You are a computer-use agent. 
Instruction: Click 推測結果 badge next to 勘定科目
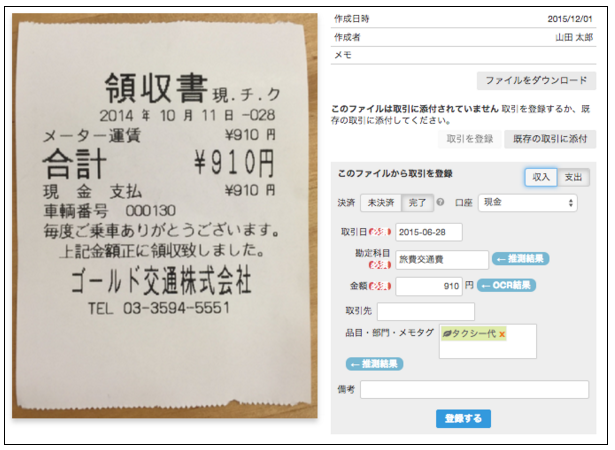tap(520, 259)
